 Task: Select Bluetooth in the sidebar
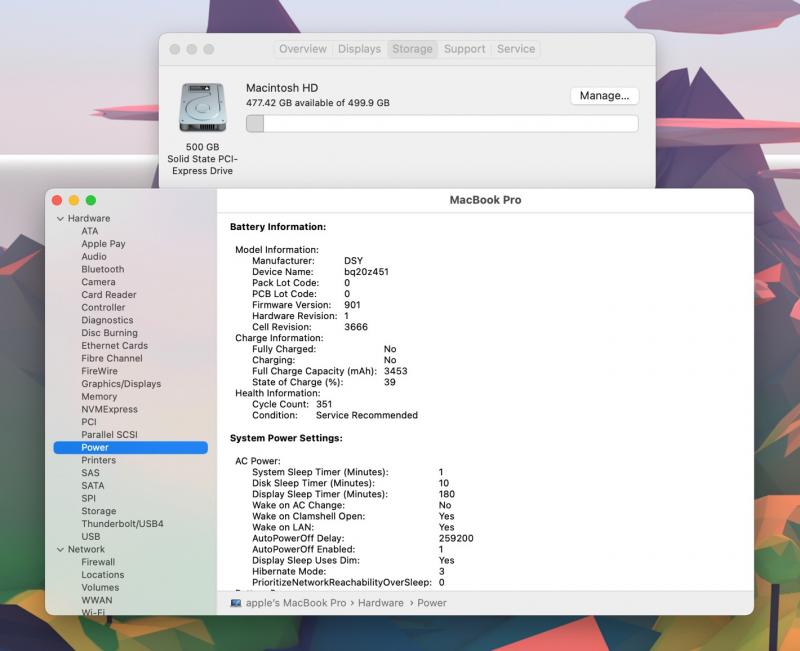pos(103,269)
